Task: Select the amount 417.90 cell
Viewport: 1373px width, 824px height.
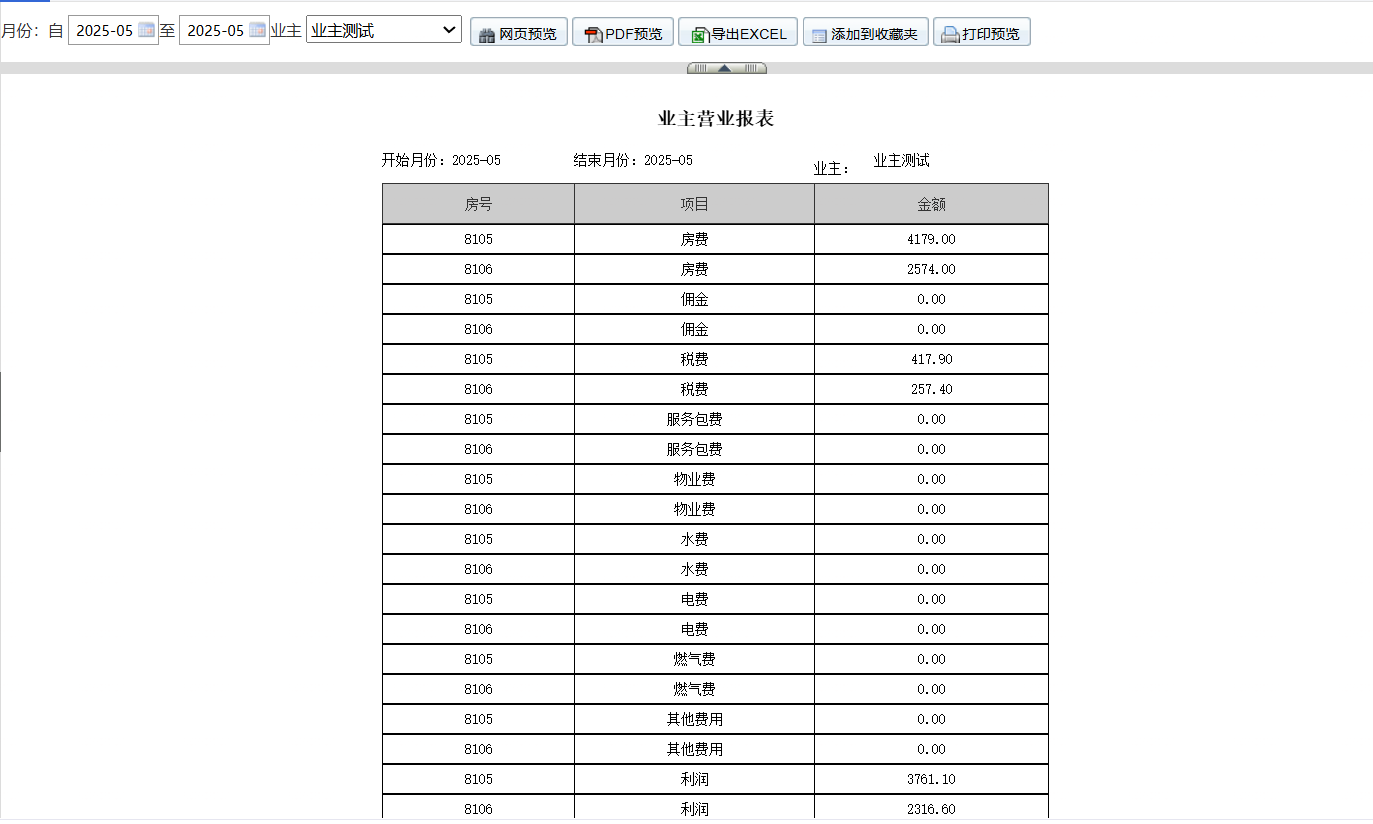Action: pyautogui.click(x=931, y=359)
